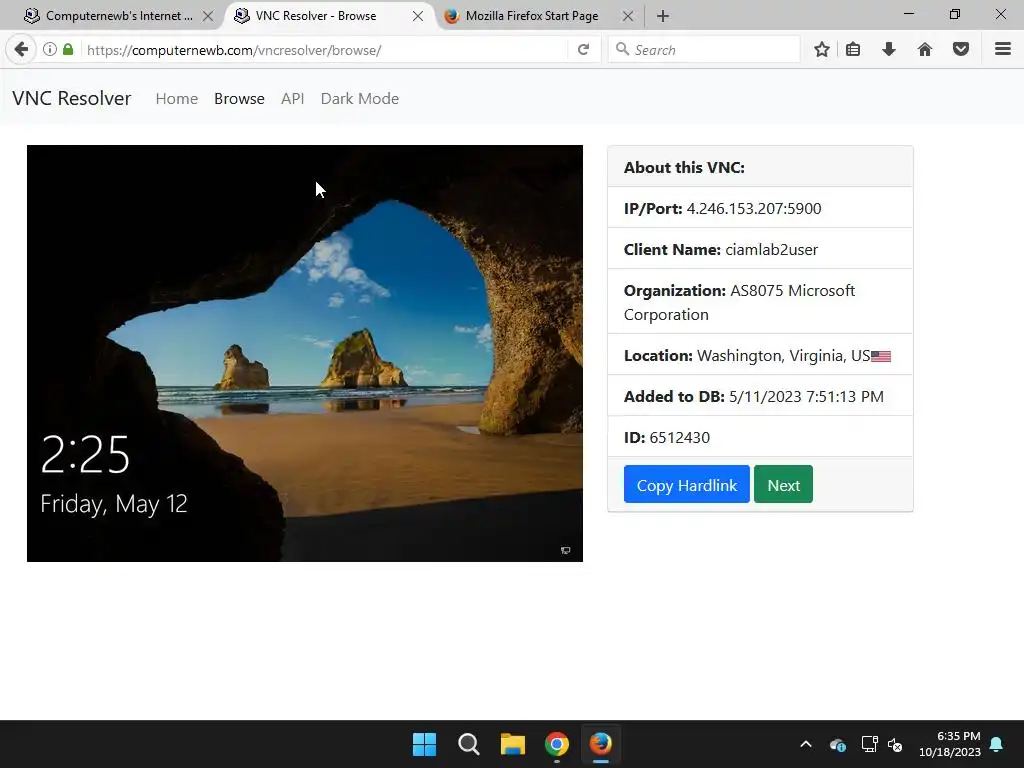Toggle Dark Mode in navigation bar
The width and height of the screenshot is (1024, 768).
coord(360,99)
